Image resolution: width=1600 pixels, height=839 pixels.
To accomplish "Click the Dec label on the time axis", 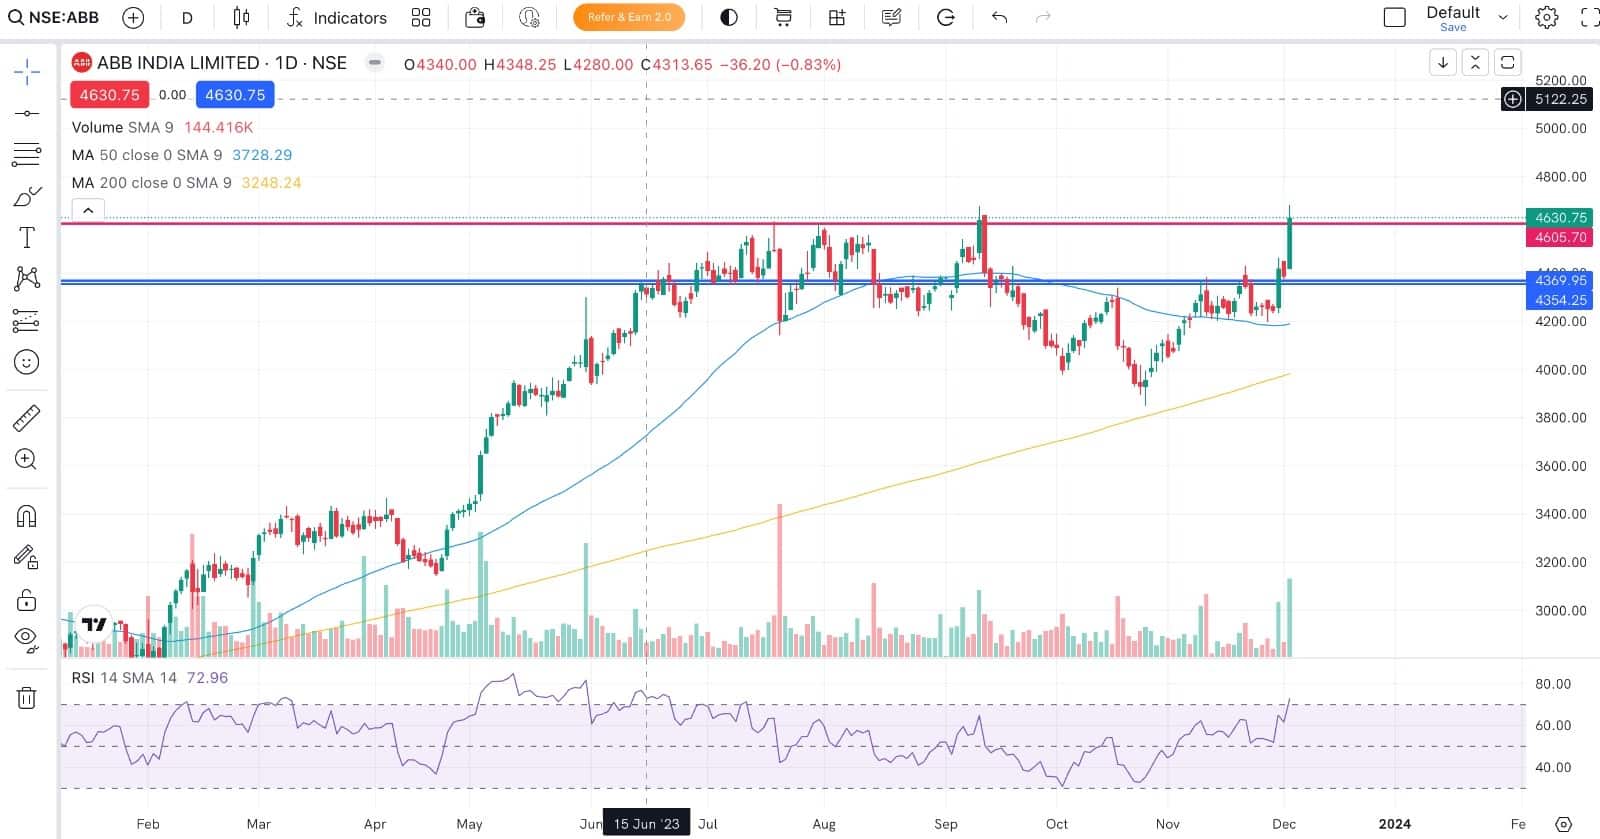I will (1284, 824).
